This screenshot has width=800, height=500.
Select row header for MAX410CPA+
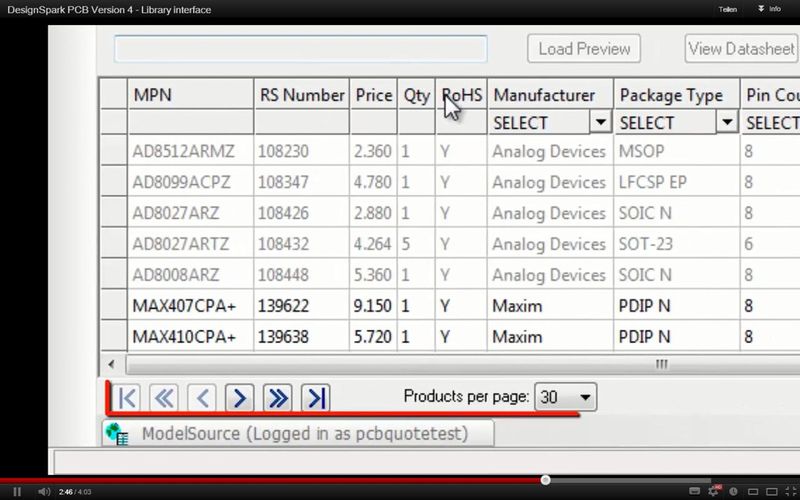tap(114, 336)
